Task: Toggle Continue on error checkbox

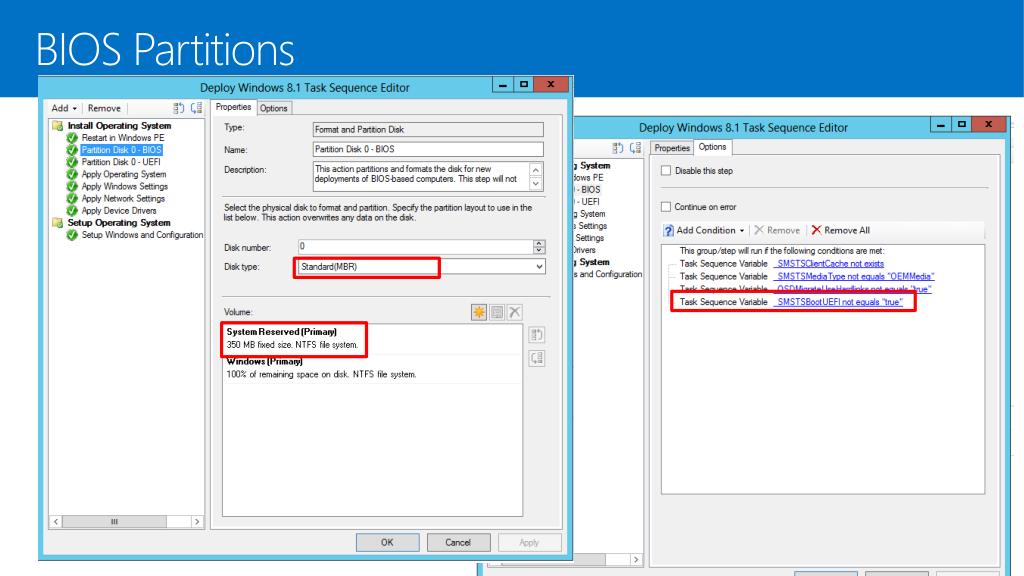Action: [666, 206]
